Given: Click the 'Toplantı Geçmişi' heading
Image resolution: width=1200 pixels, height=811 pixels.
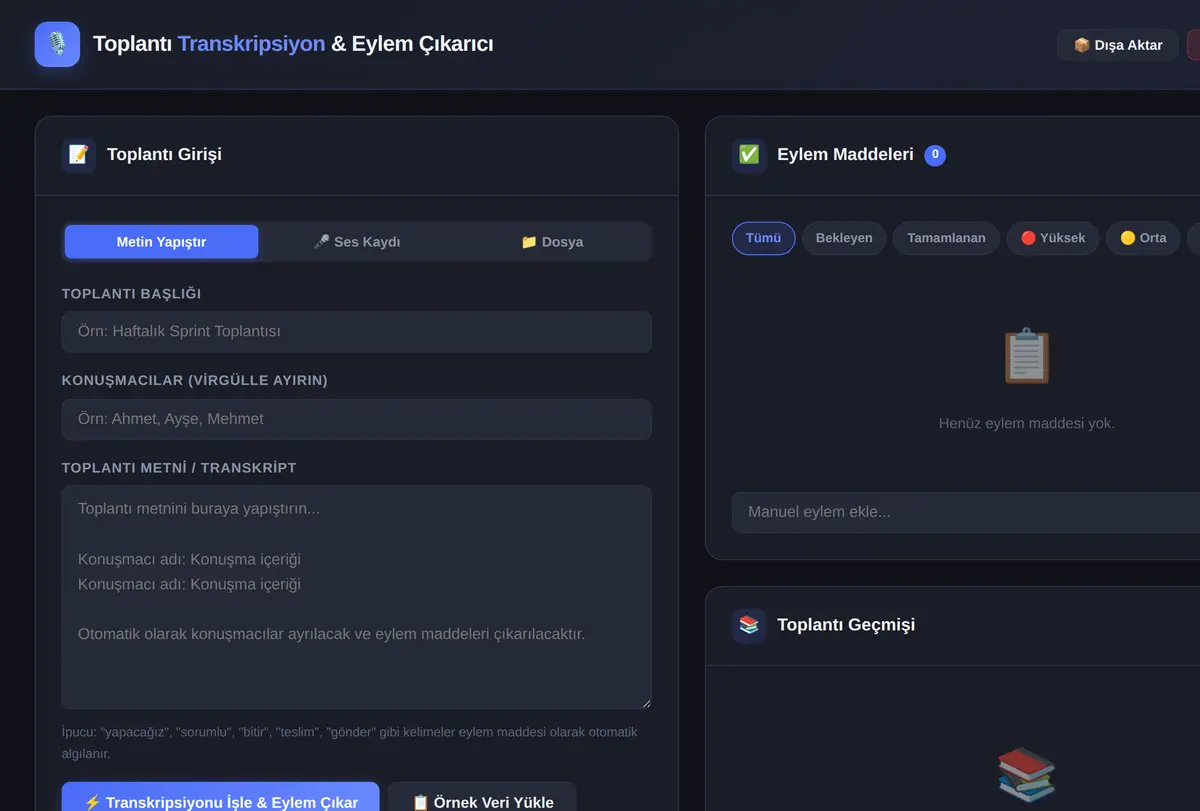Looking at the screenshot, I should pos(846,625).
